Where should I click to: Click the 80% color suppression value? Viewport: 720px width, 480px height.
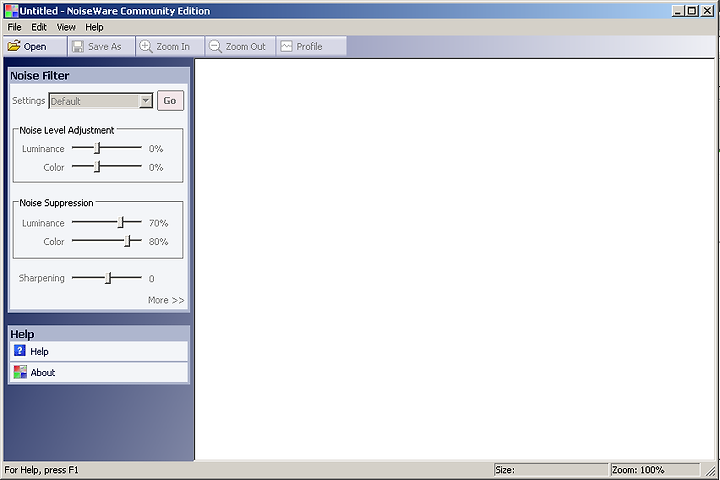pyautogui.click(x=158, y=242)
